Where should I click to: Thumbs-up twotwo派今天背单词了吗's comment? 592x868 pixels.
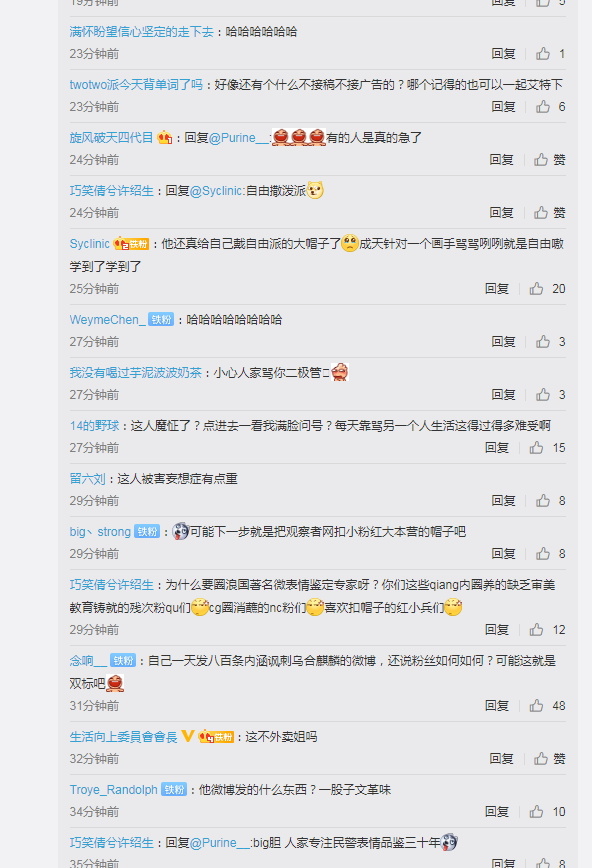pyautogui.click(x=543, y=106)
